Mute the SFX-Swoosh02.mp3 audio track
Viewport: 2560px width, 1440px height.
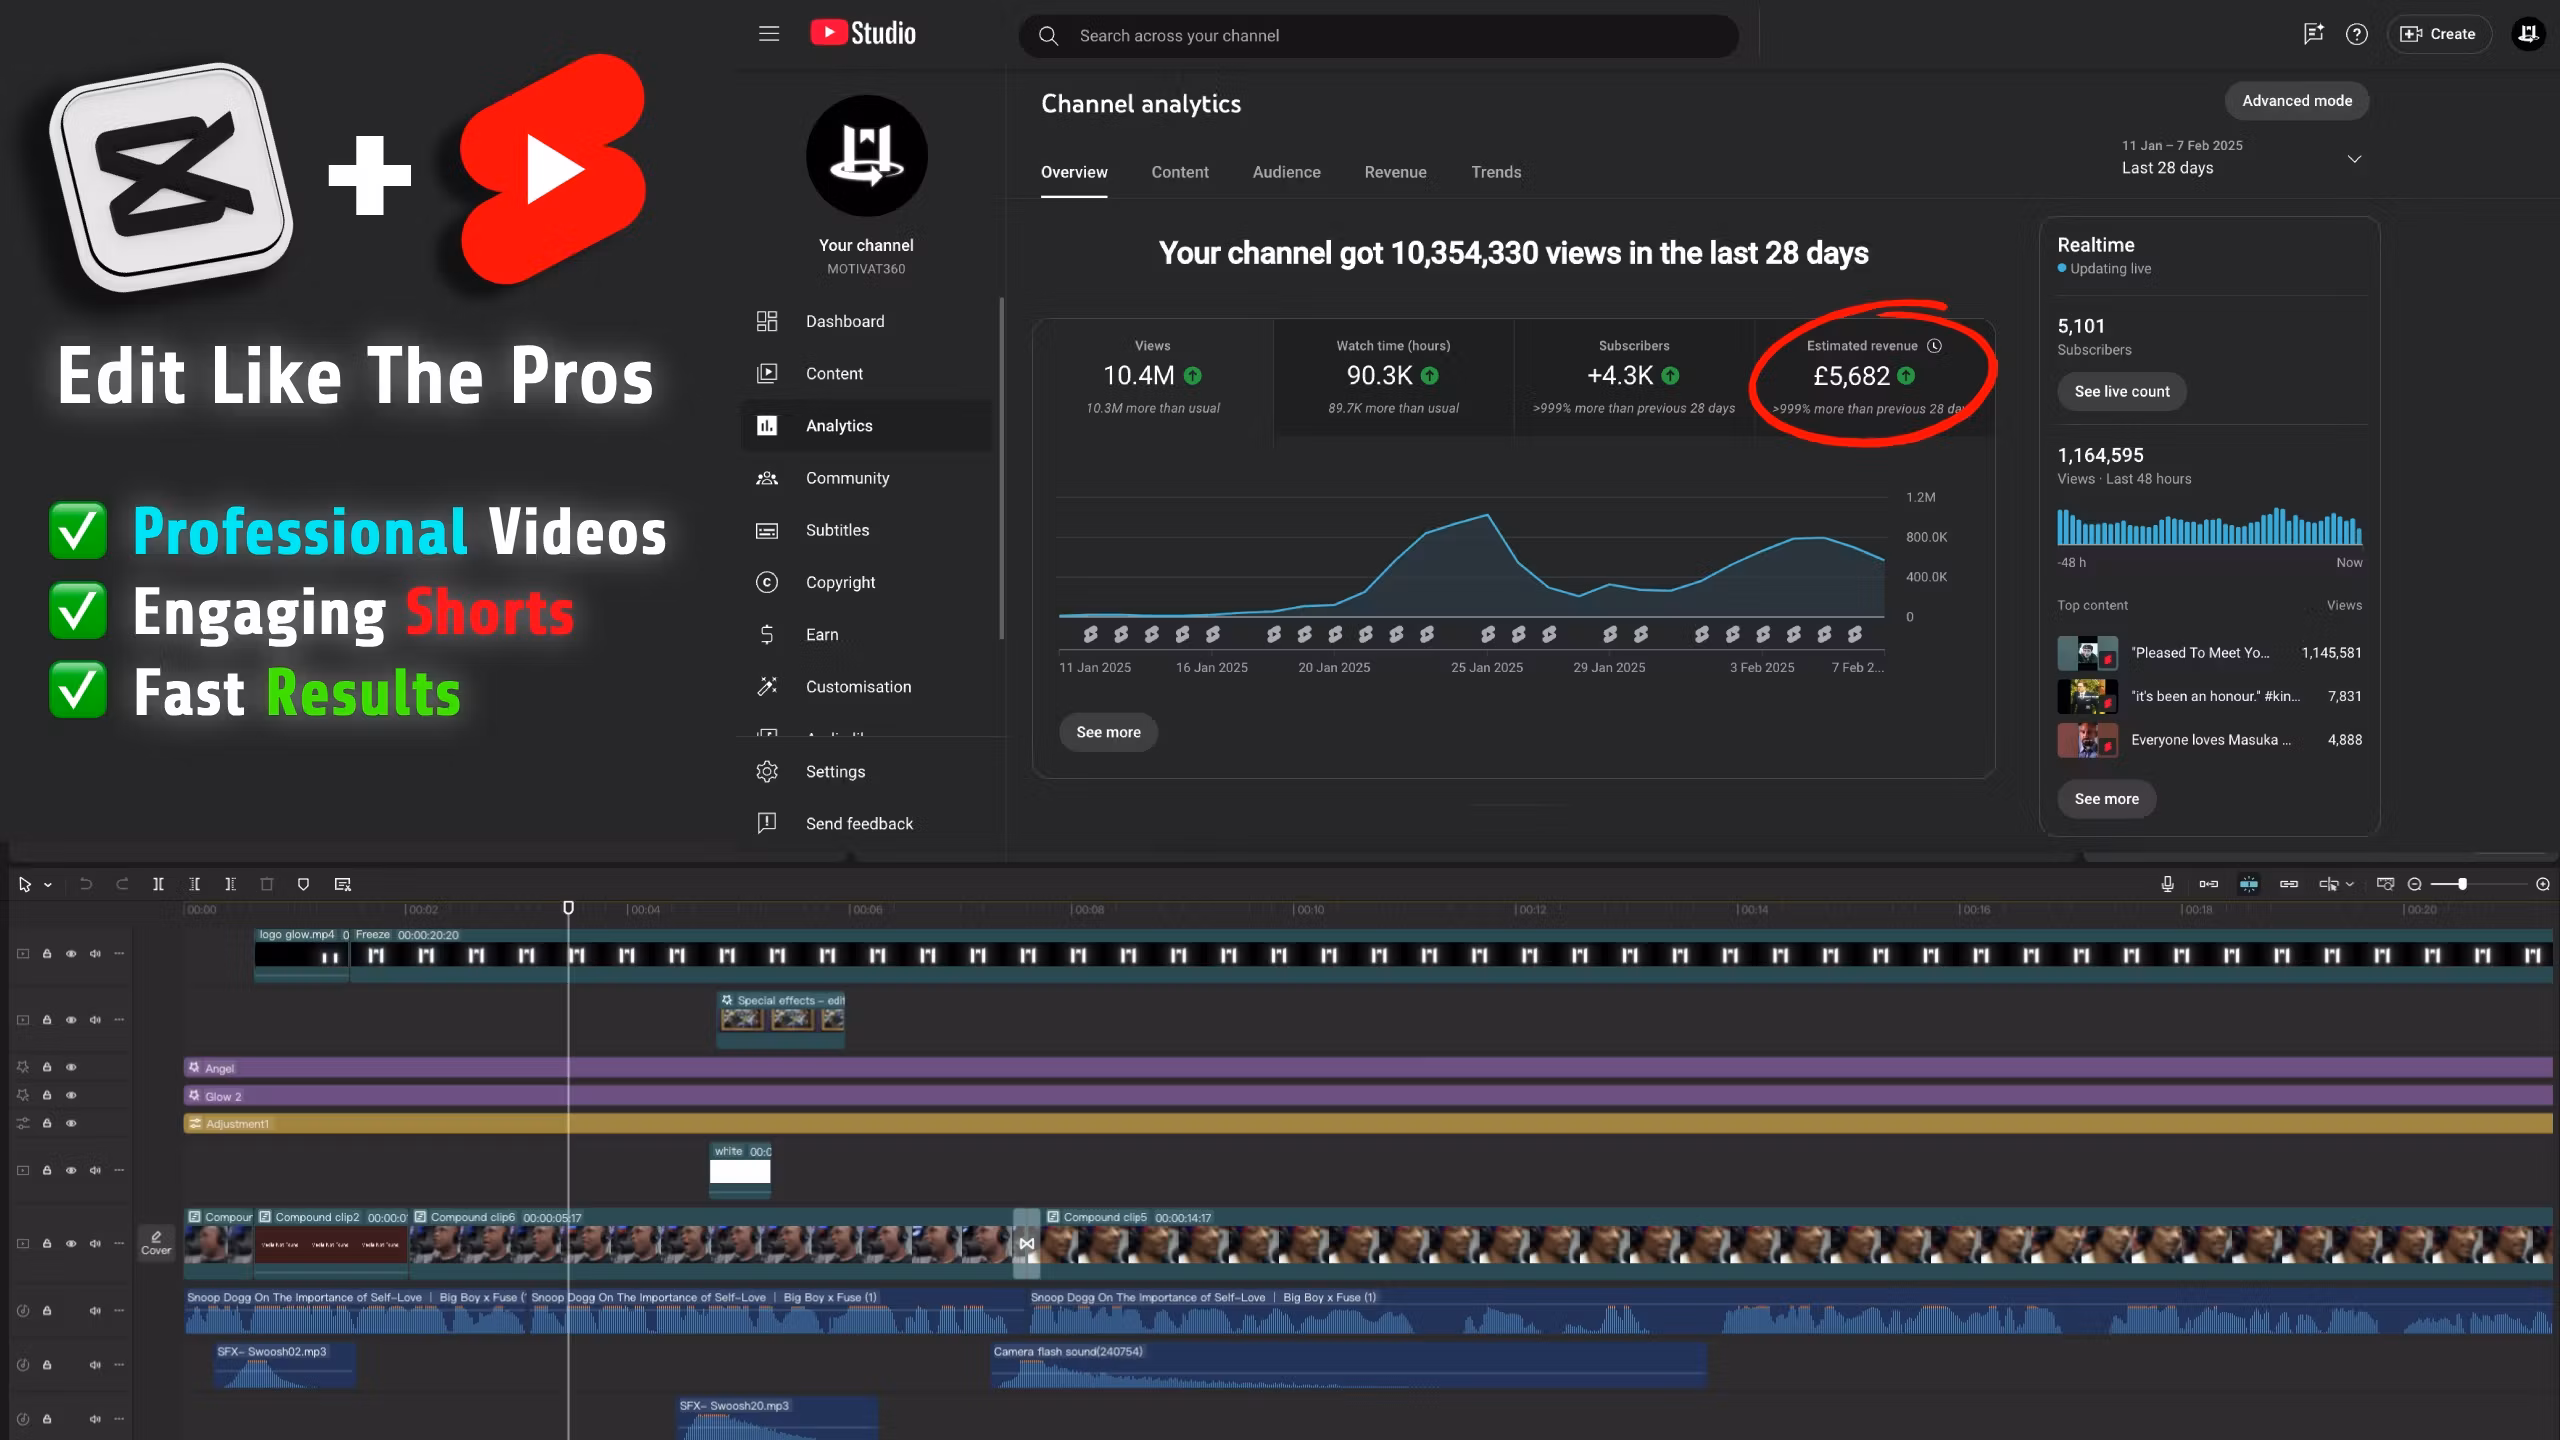[95, 1365]
